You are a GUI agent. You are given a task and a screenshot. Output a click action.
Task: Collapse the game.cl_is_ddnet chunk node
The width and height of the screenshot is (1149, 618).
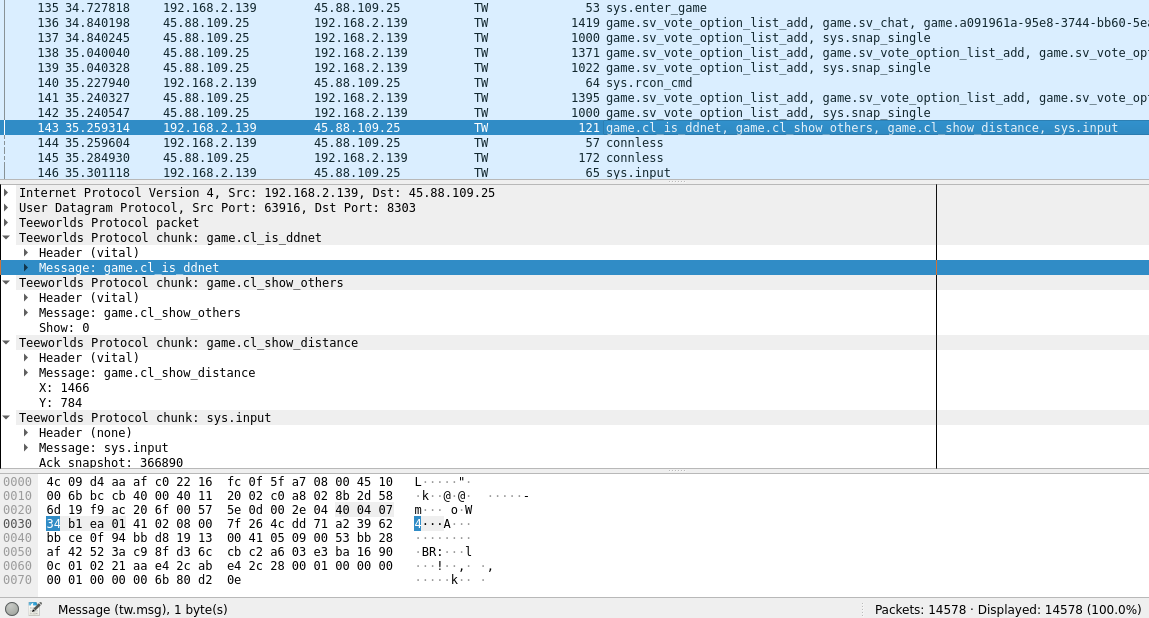coord(7,238)
